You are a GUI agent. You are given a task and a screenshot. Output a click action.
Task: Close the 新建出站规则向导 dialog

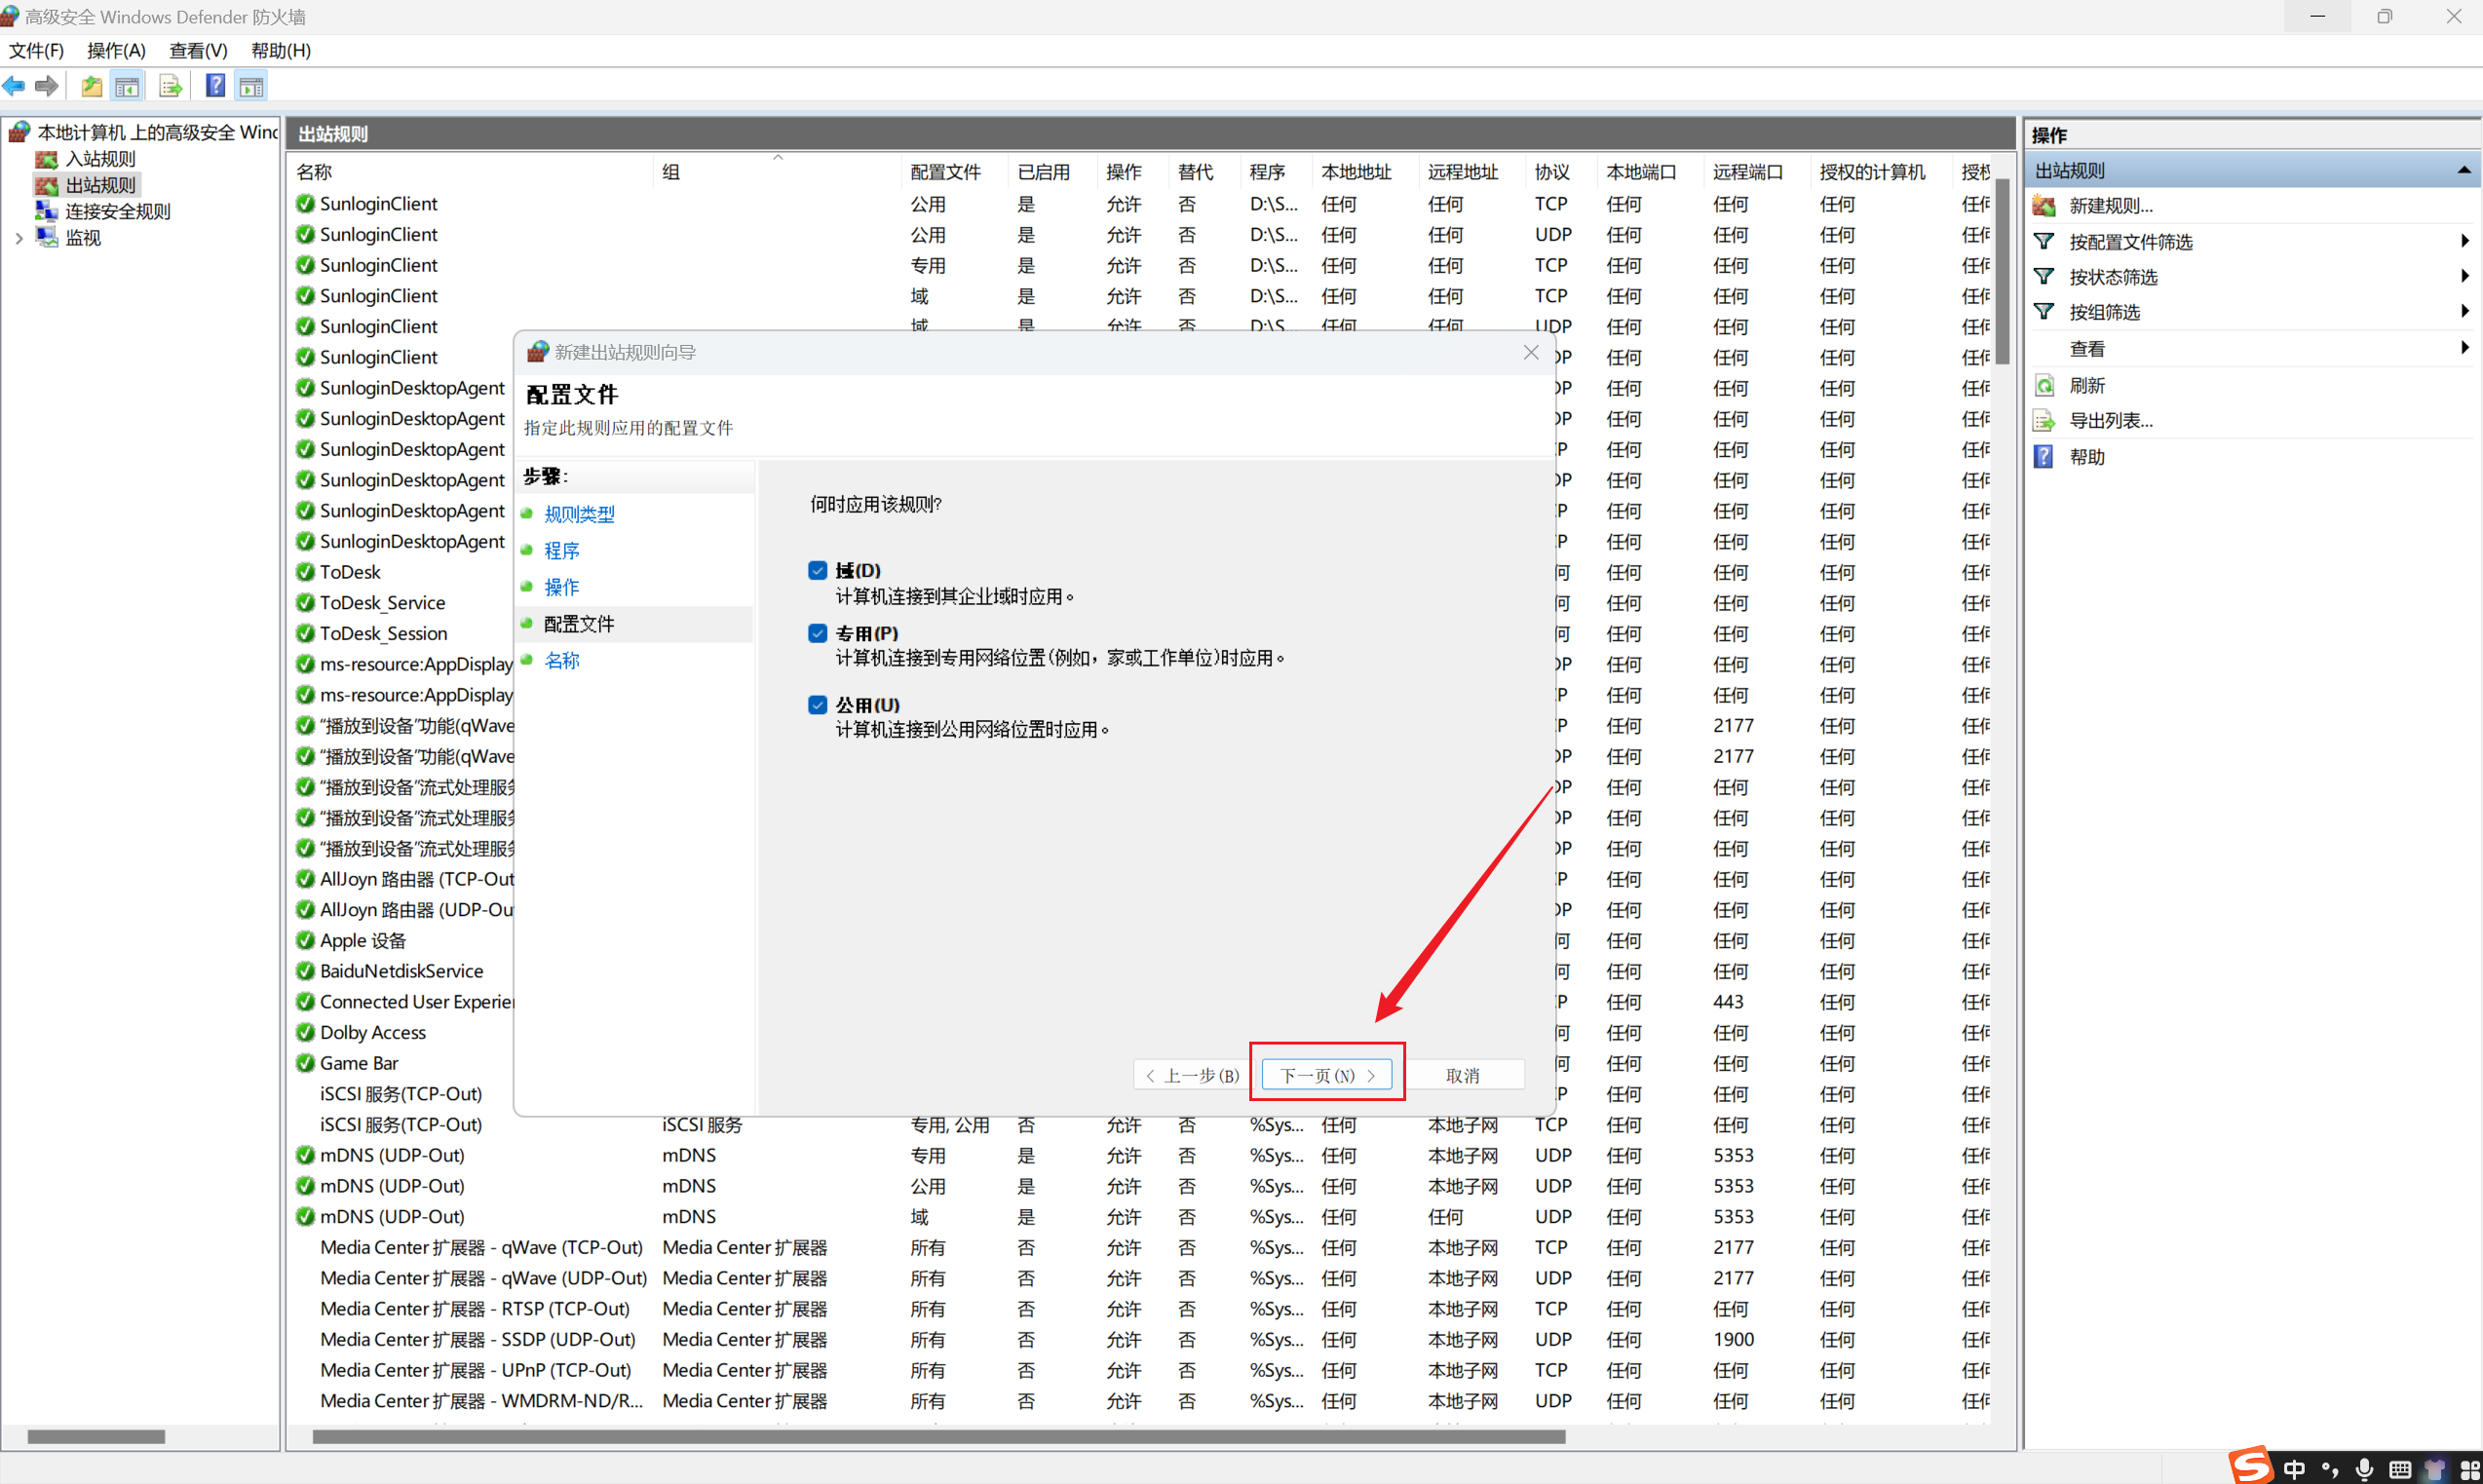(1530, 352)
